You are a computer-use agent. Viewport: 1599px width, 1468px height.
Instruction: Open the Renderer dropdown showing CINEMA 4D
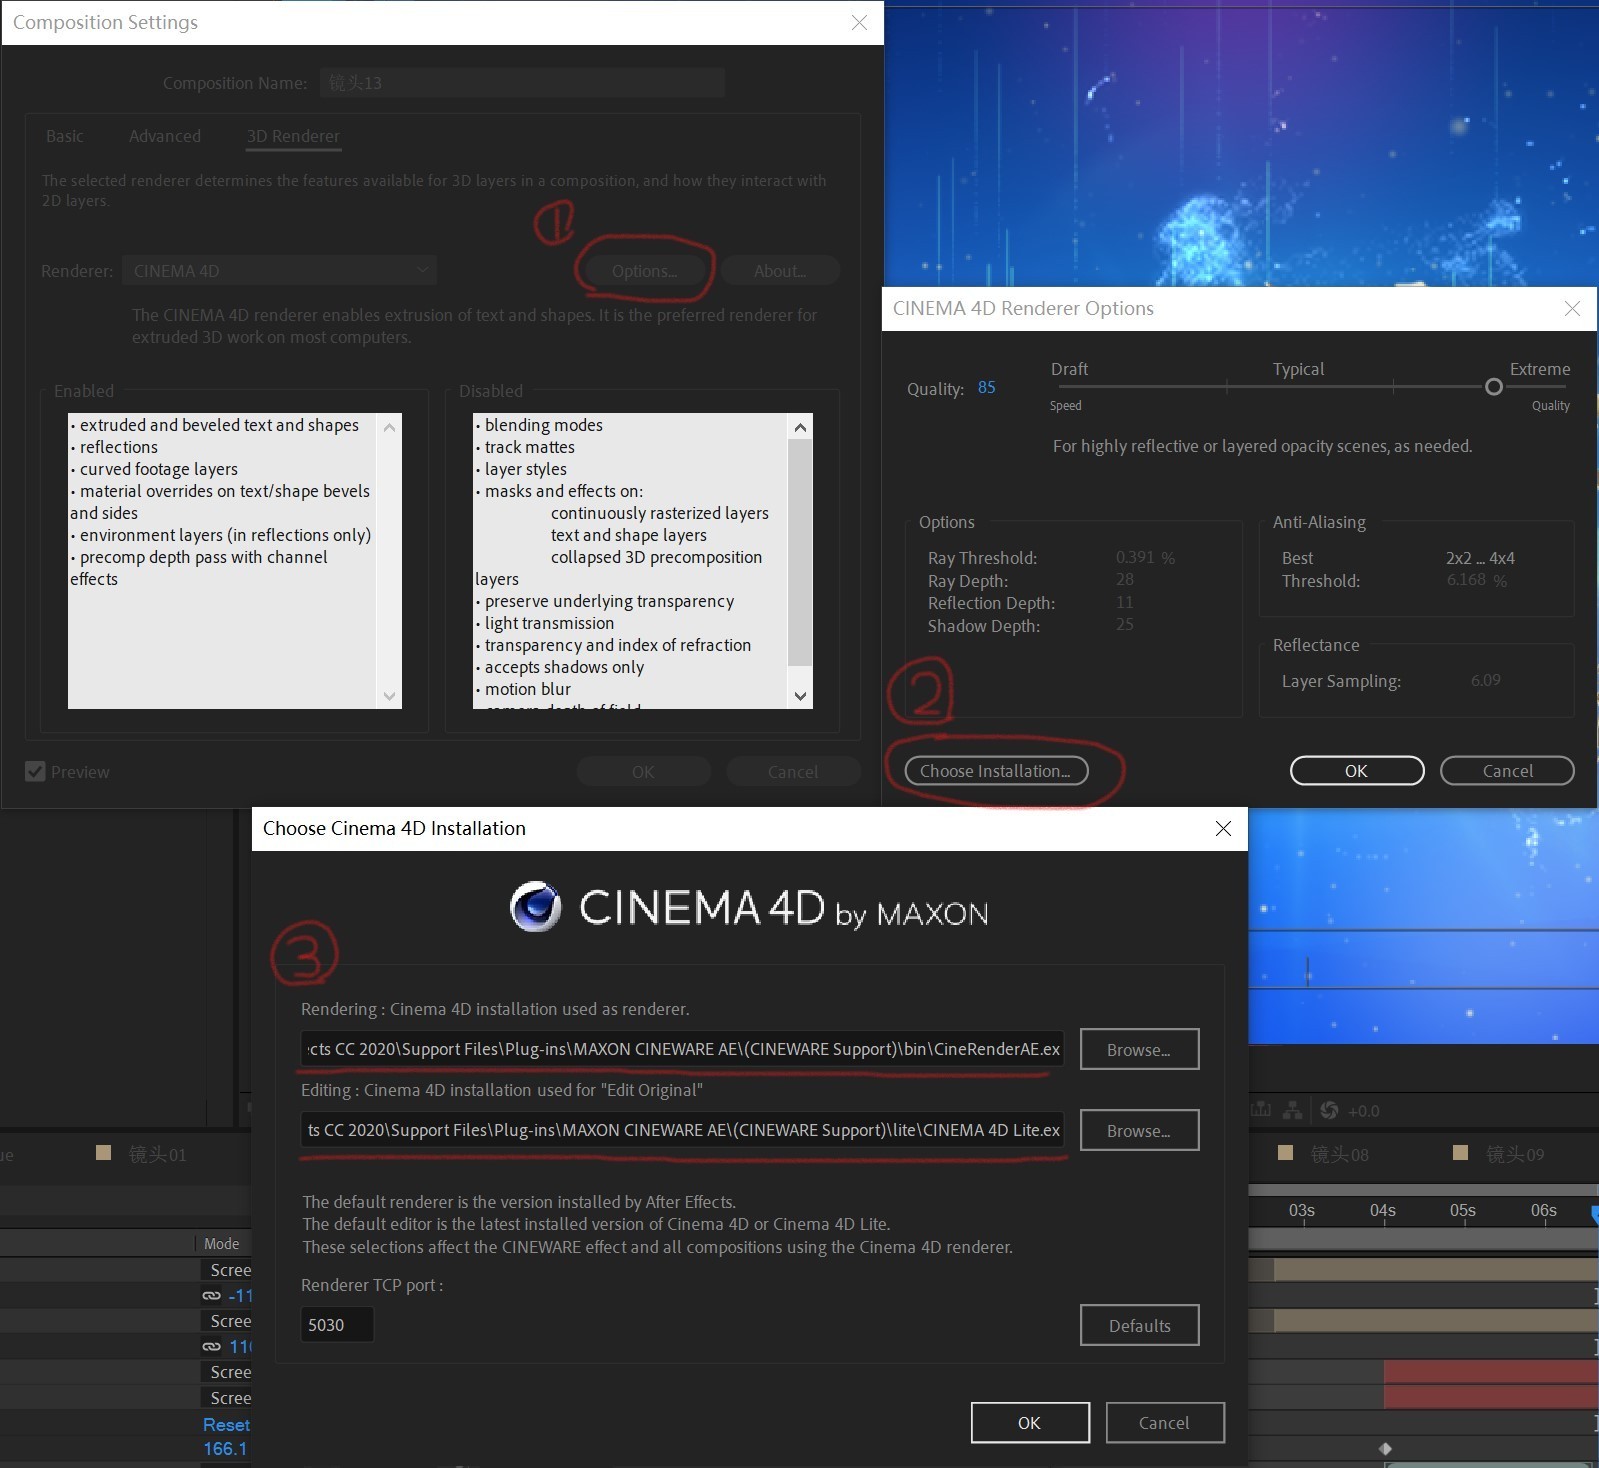(x=279, y=270)
